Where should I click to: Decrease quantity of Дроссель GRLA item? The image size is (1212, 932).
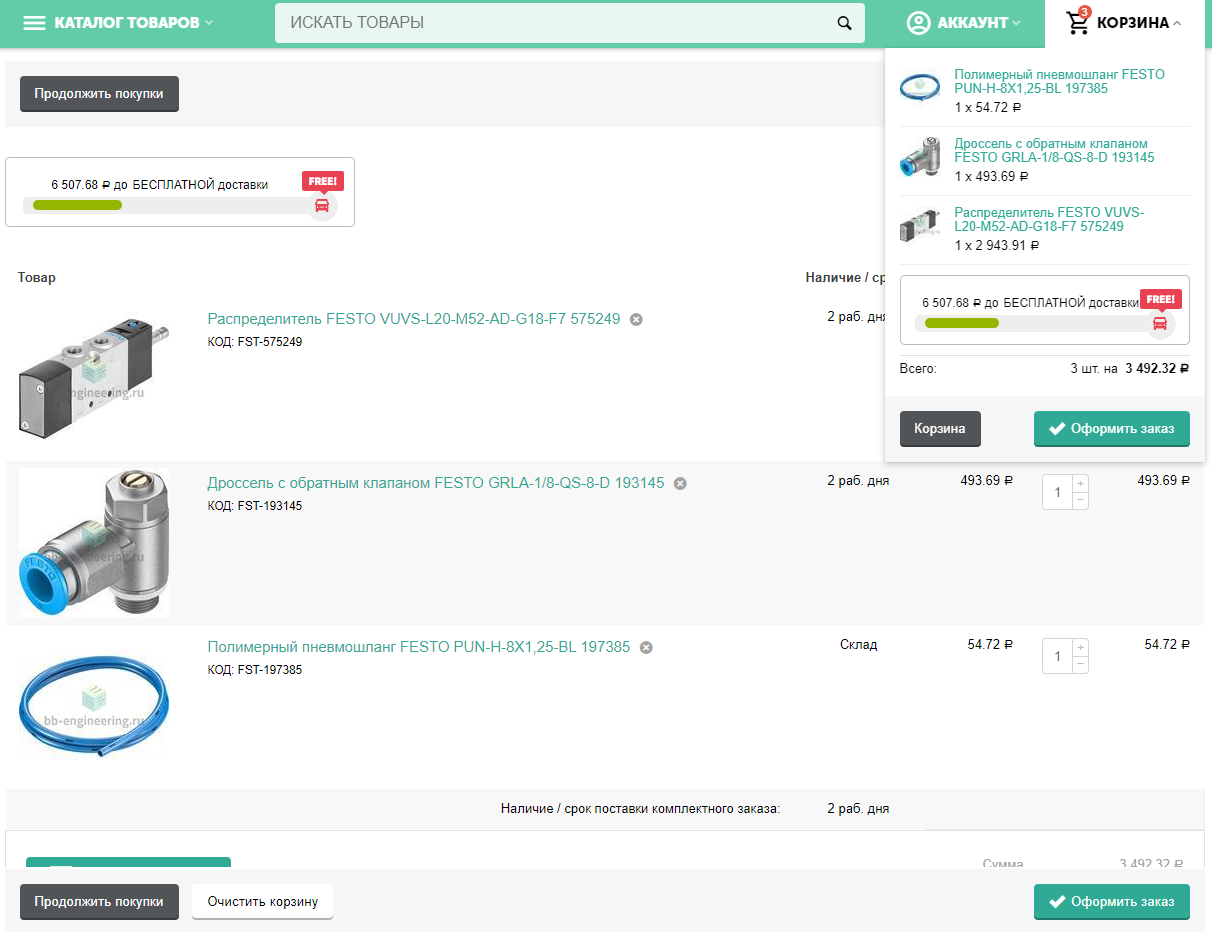(x=1080, y=500)
